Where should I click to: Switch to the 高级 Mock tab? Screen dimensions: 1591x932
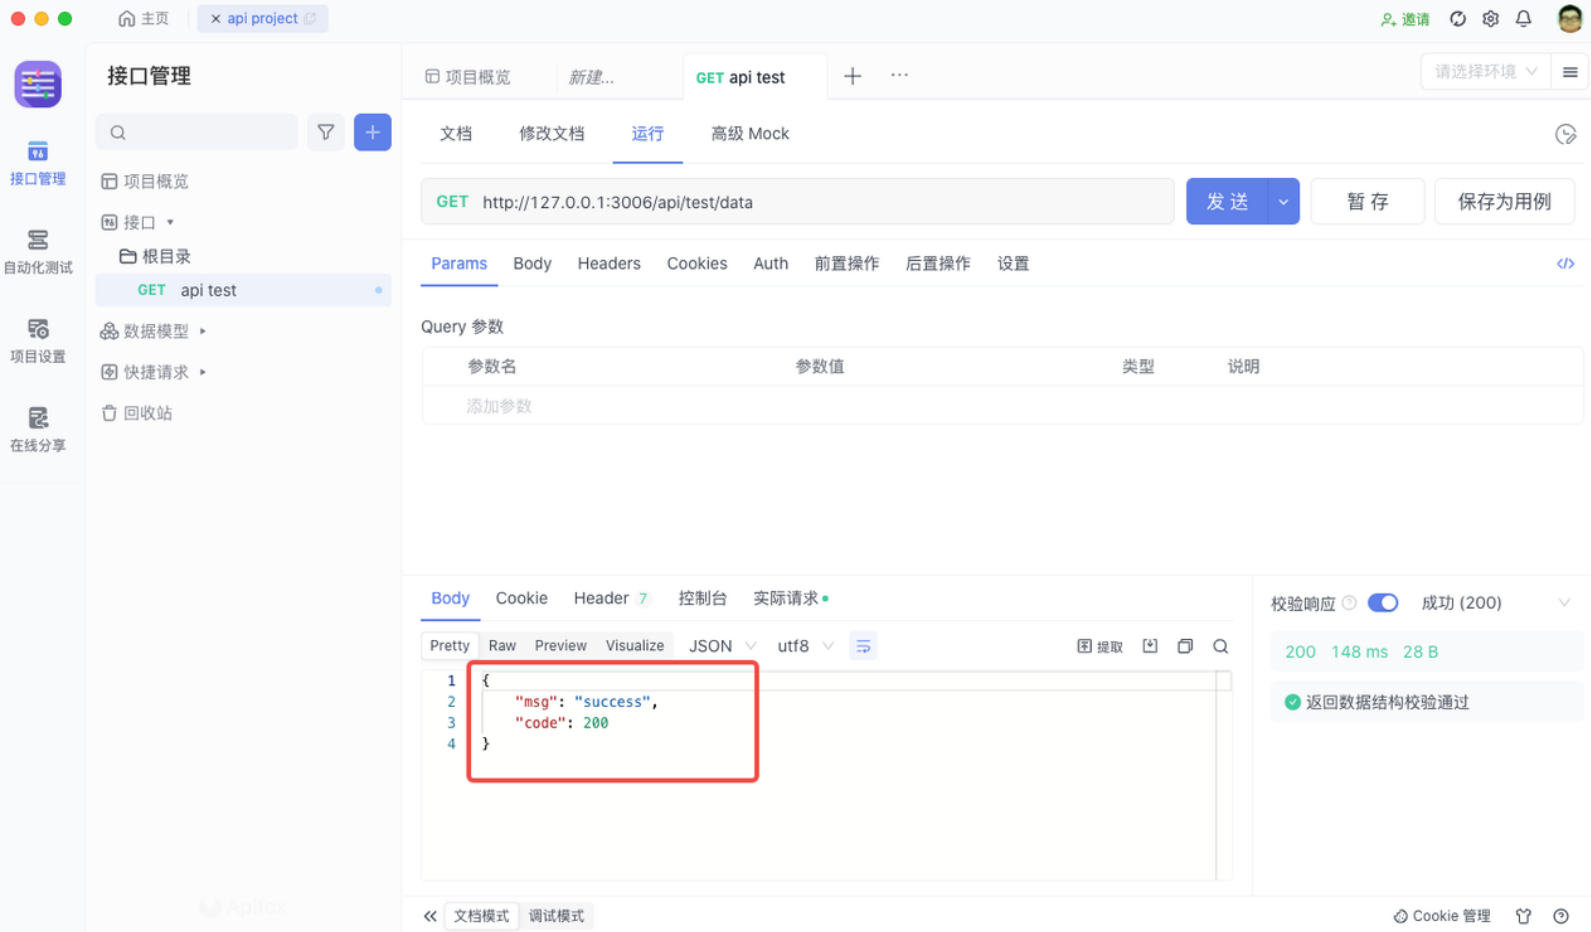tap(750, 134)
